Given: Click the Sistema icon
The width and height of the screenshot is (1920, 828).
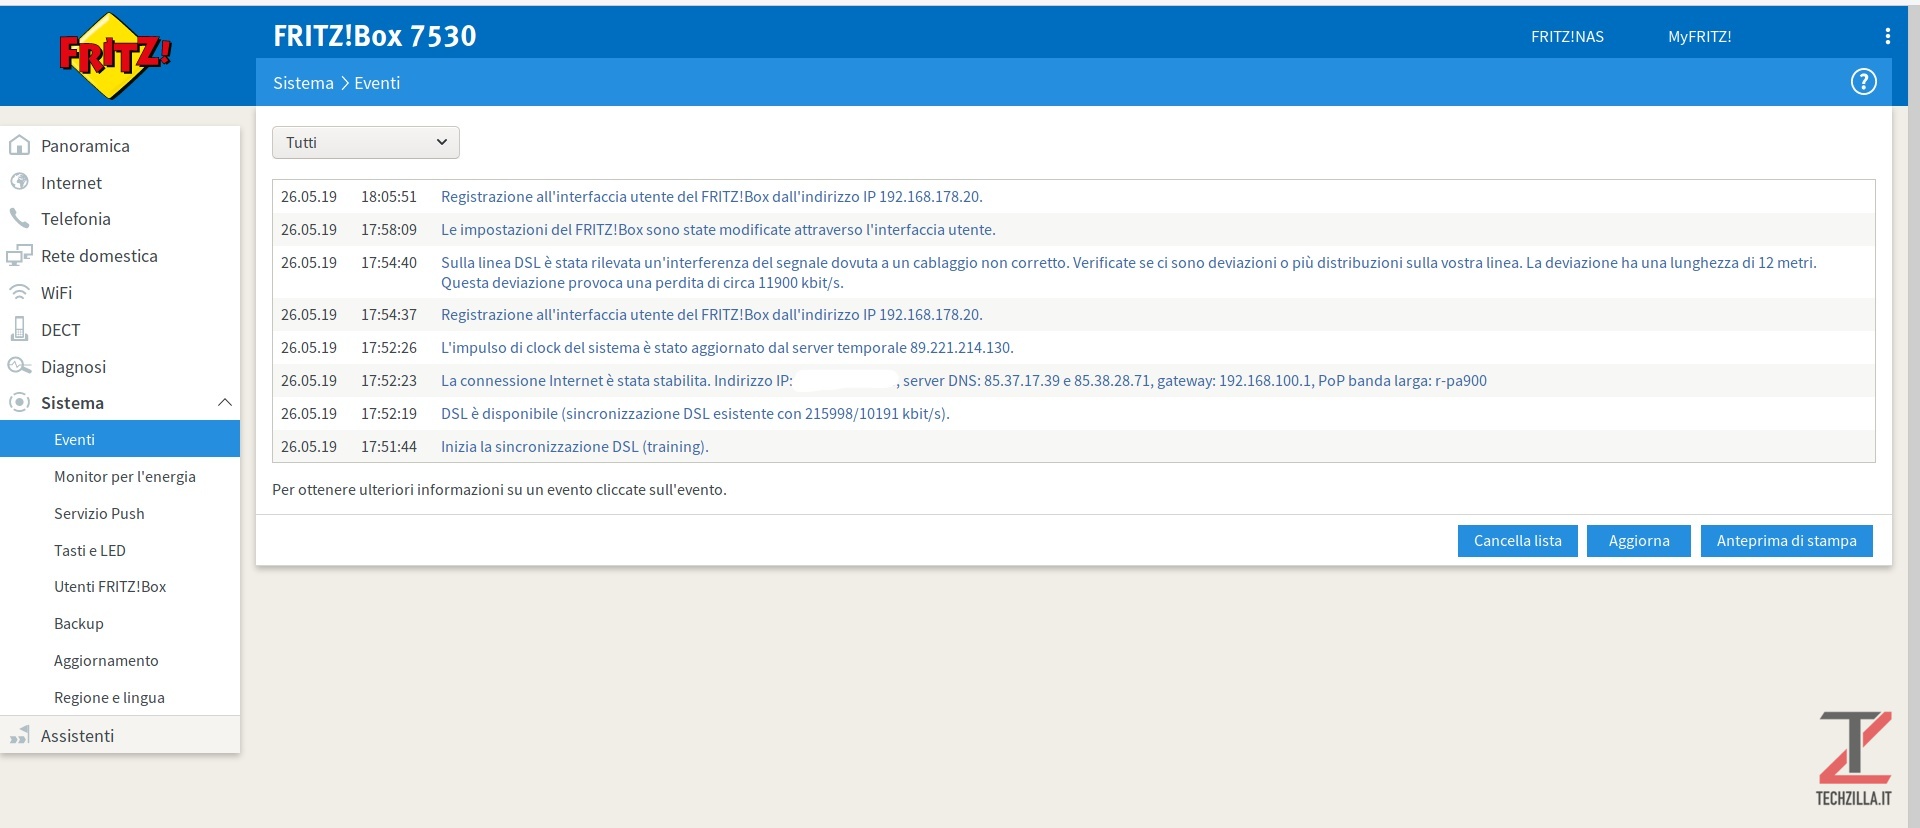Looking at the screenshot, I should pyautogui.click(x=19, y=402).
